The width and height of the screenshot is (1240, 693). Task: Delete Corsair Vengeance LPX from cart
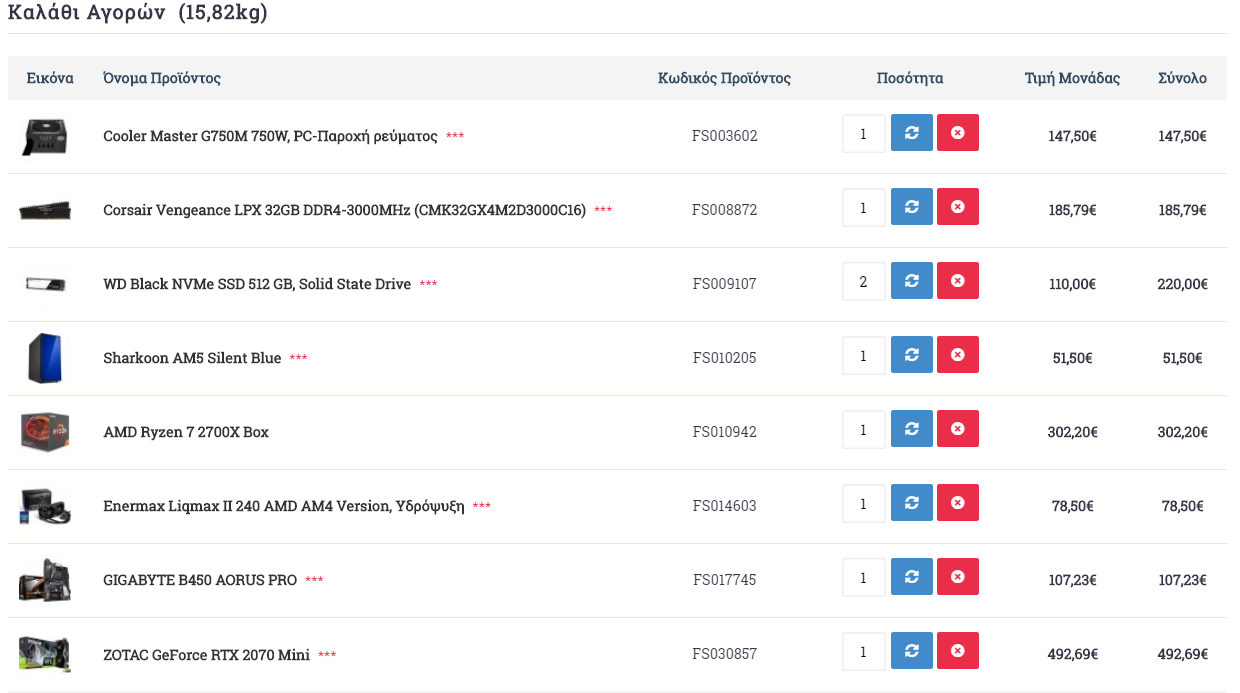(x=957, y=207)
